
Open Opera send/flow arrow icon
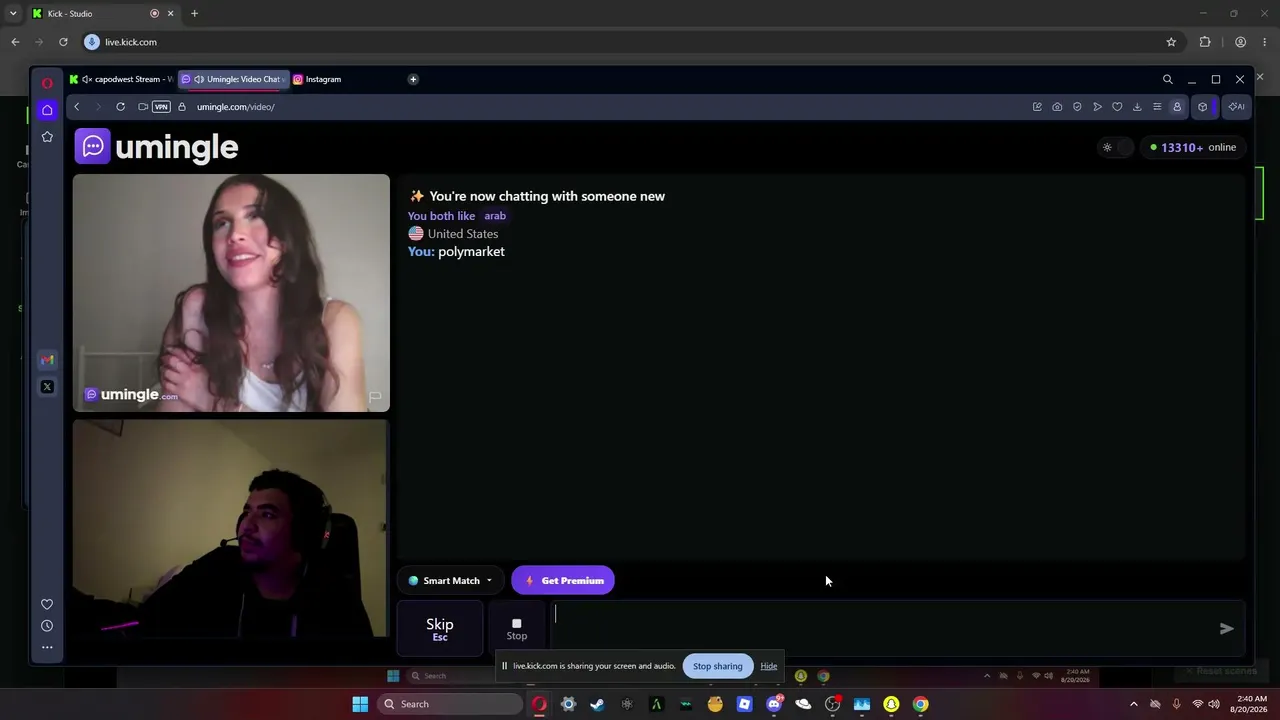coord(1097,107)
